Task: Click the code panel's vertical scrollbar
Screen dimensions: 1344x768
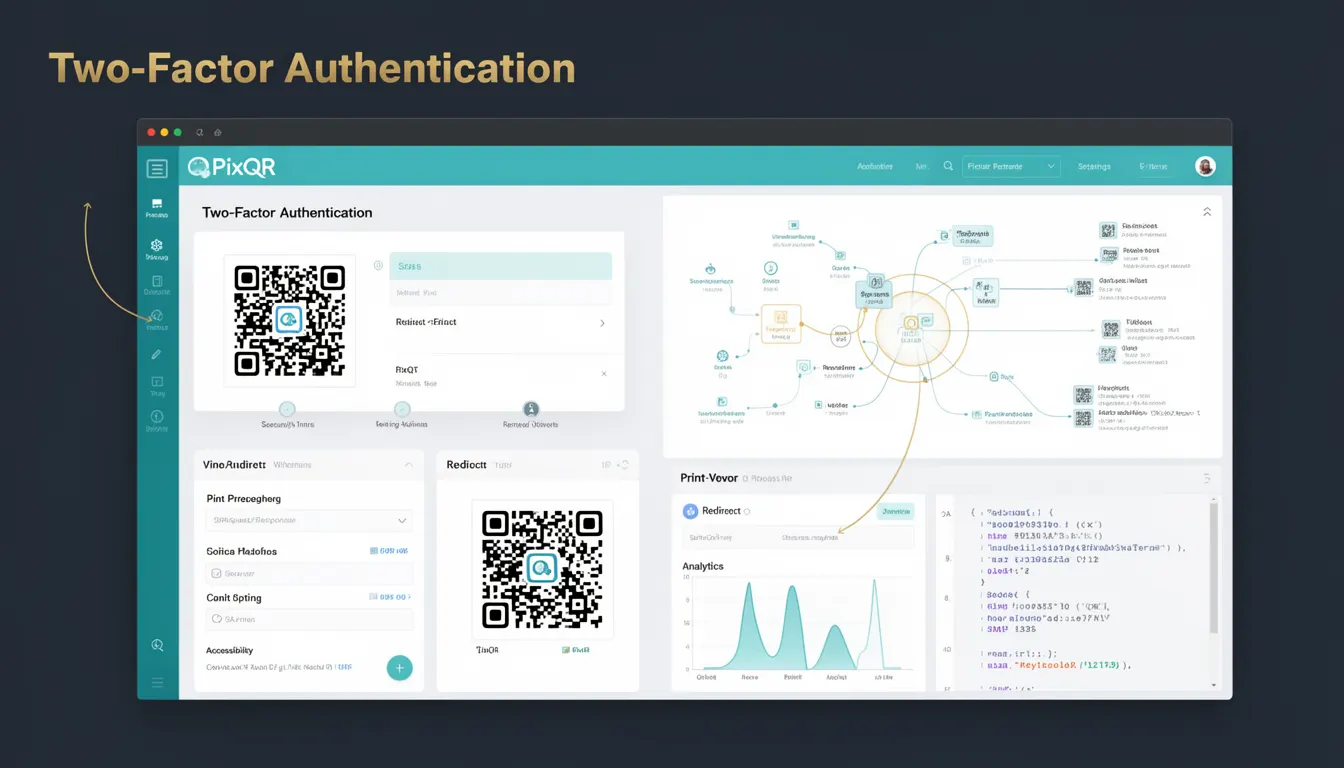Action: click(x=1214, y=568)
